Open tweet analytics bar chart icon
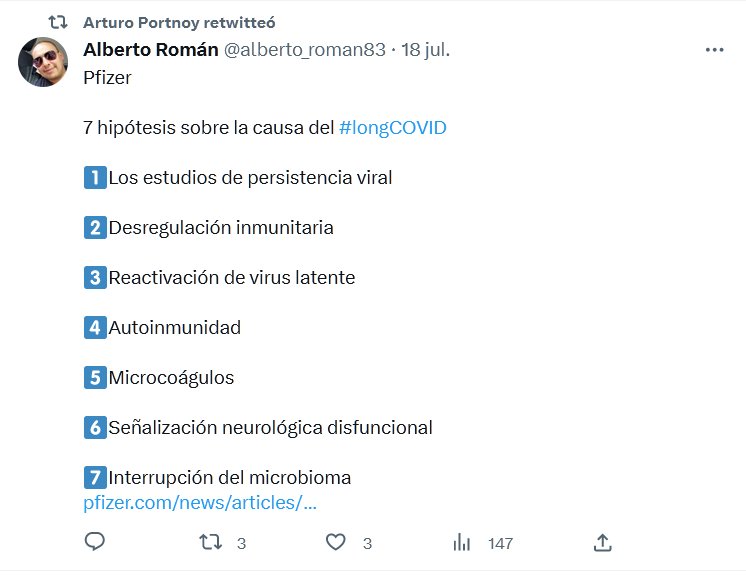This screenshot has width=746, height=578. click(462, 542)
